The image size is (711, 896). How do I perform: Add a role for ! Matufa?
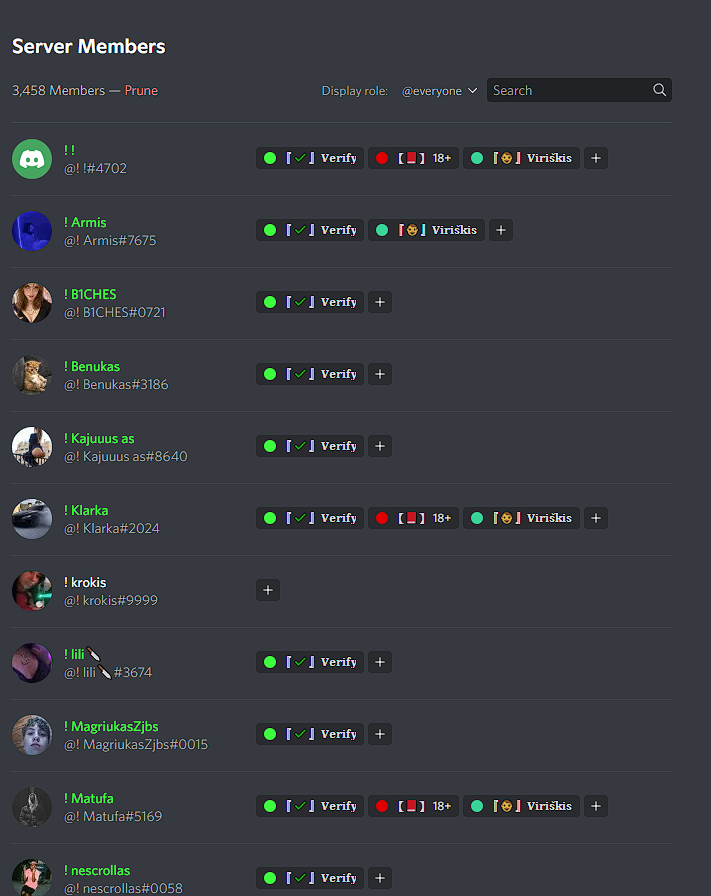tap(596, 806)
